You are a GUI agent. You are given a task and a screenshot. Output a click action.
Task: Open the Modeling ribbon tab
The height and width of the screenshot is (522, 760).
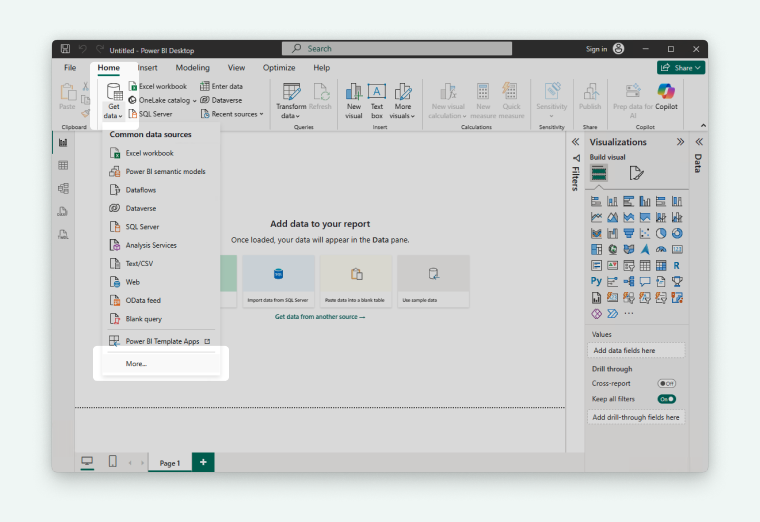click(193, 68)
